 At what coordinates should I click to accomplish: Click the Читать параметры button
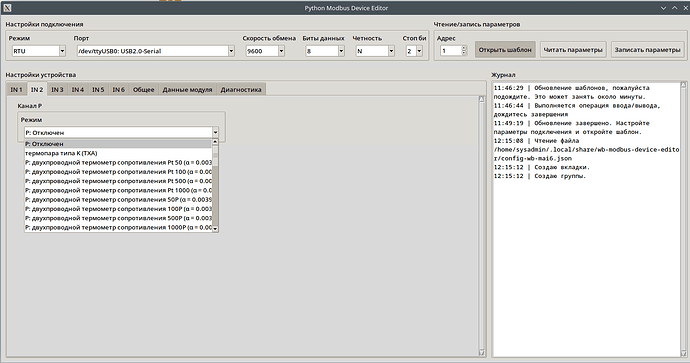tap(573, 50)
